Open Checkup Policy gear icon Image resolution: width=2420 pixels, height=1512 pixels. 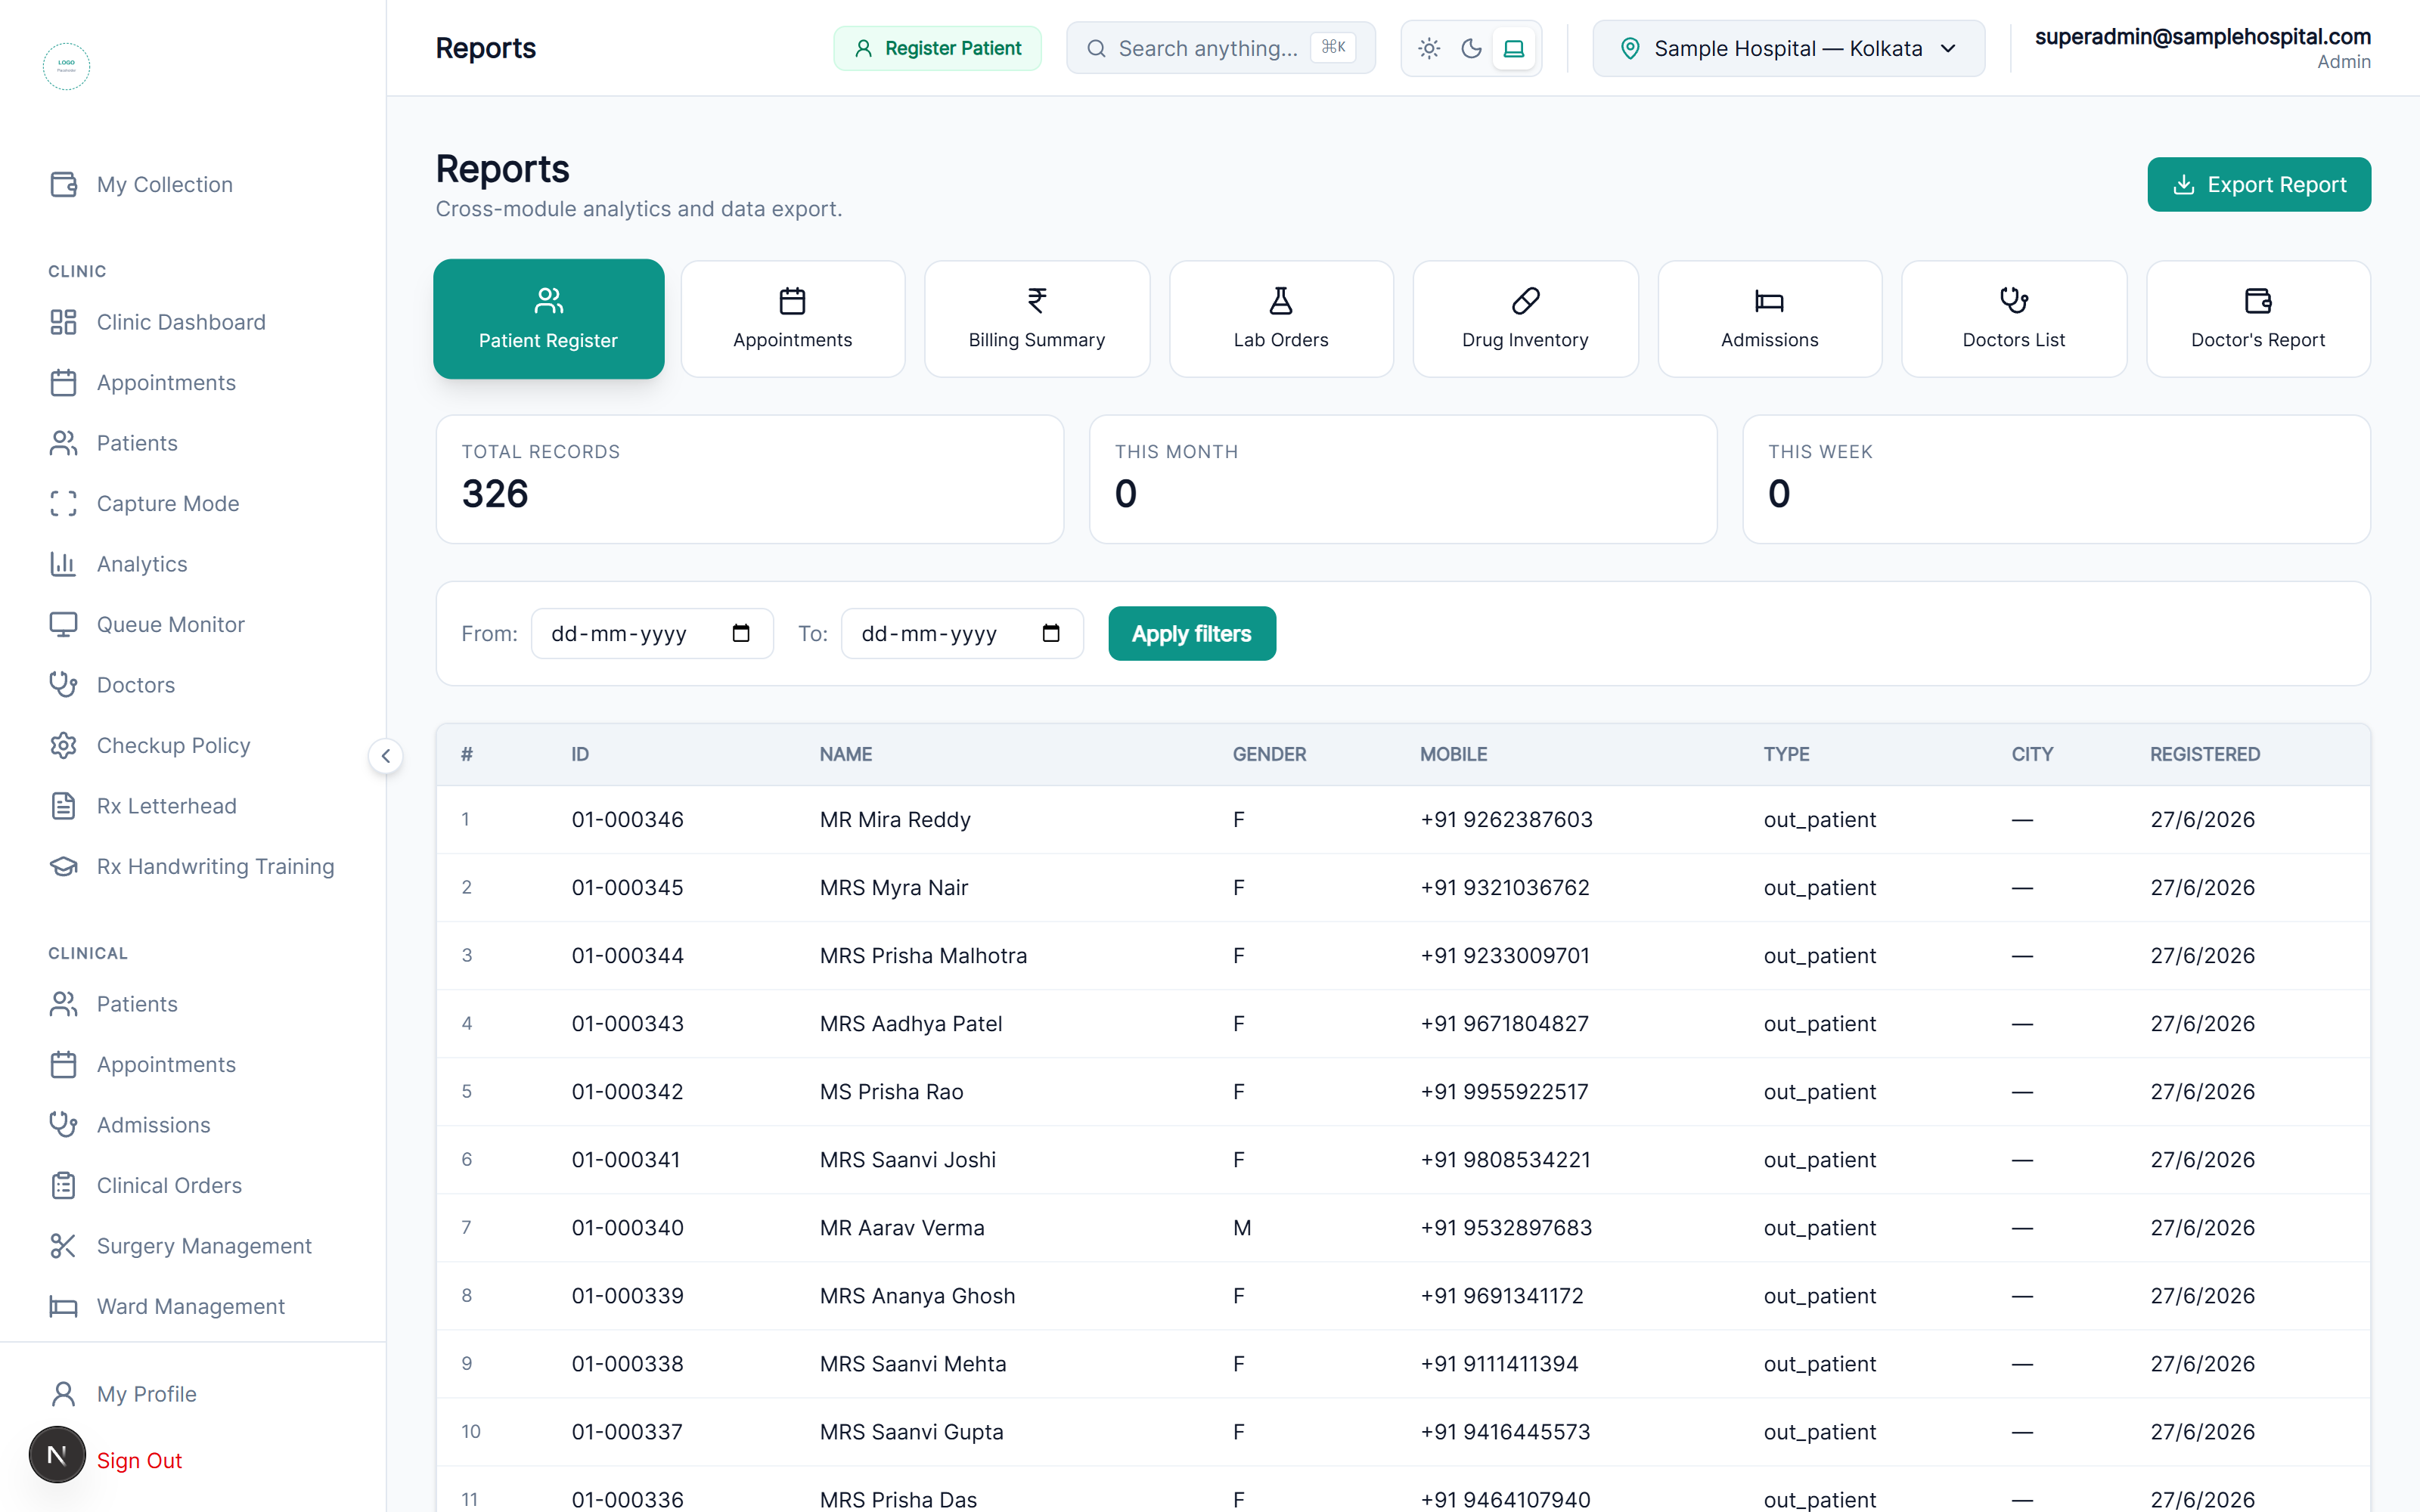(x=63, y=745)
